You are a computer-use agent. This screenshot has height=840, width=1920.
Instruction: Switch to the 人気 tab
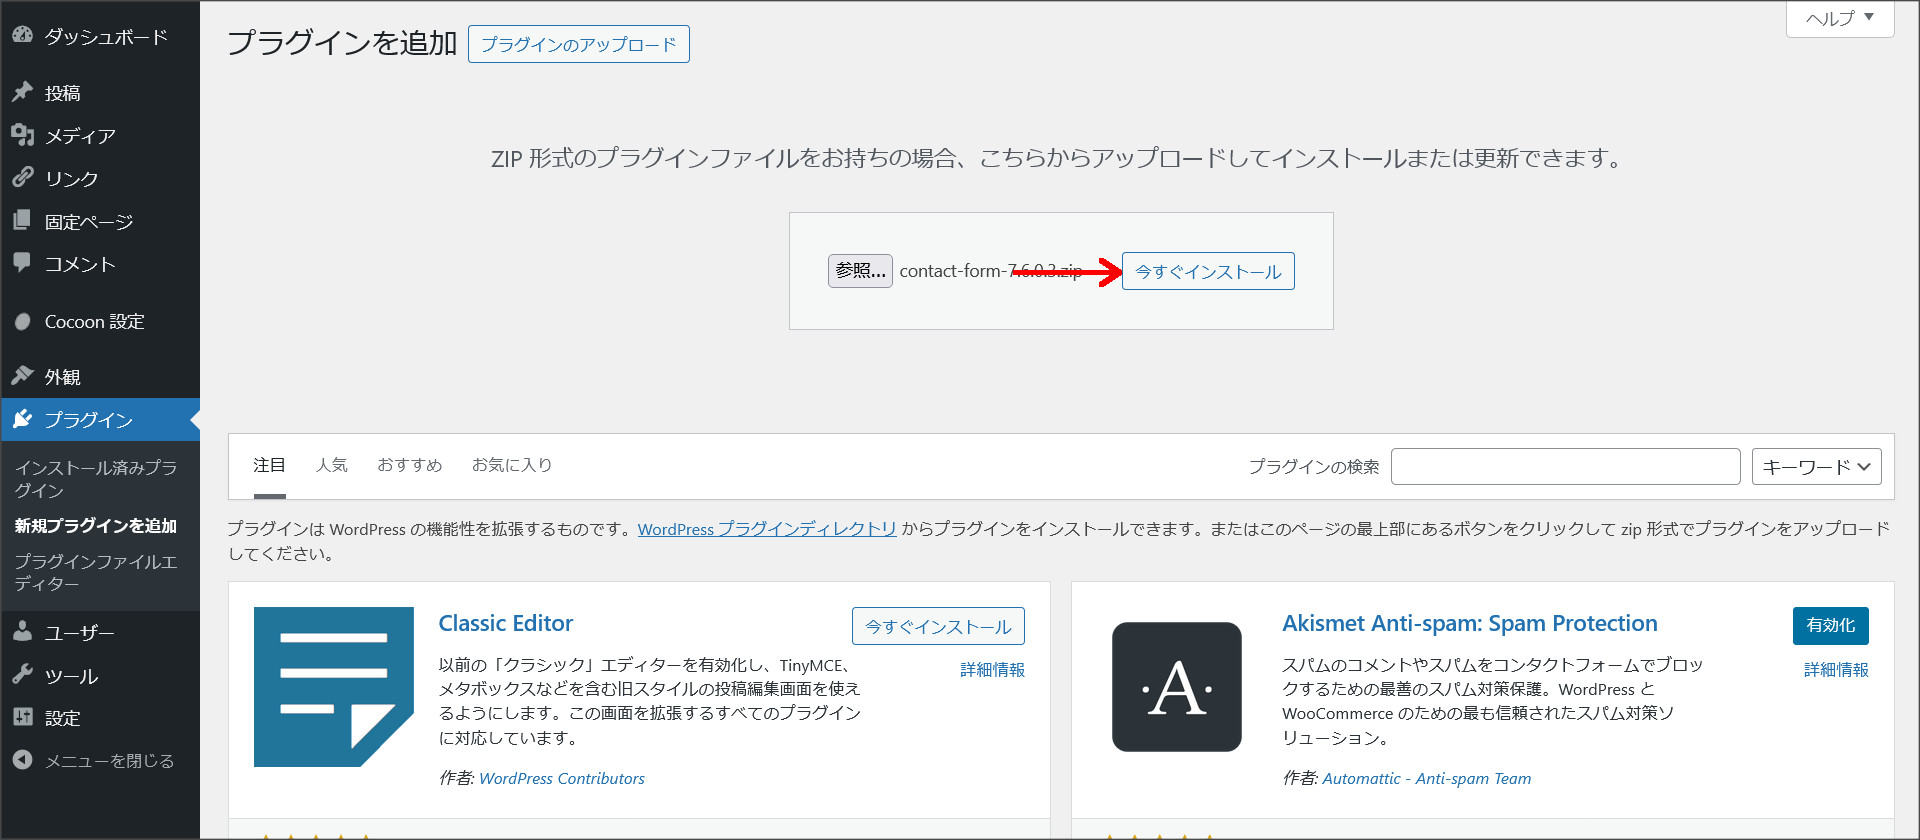pyautogui.click(x=331, y=465)
